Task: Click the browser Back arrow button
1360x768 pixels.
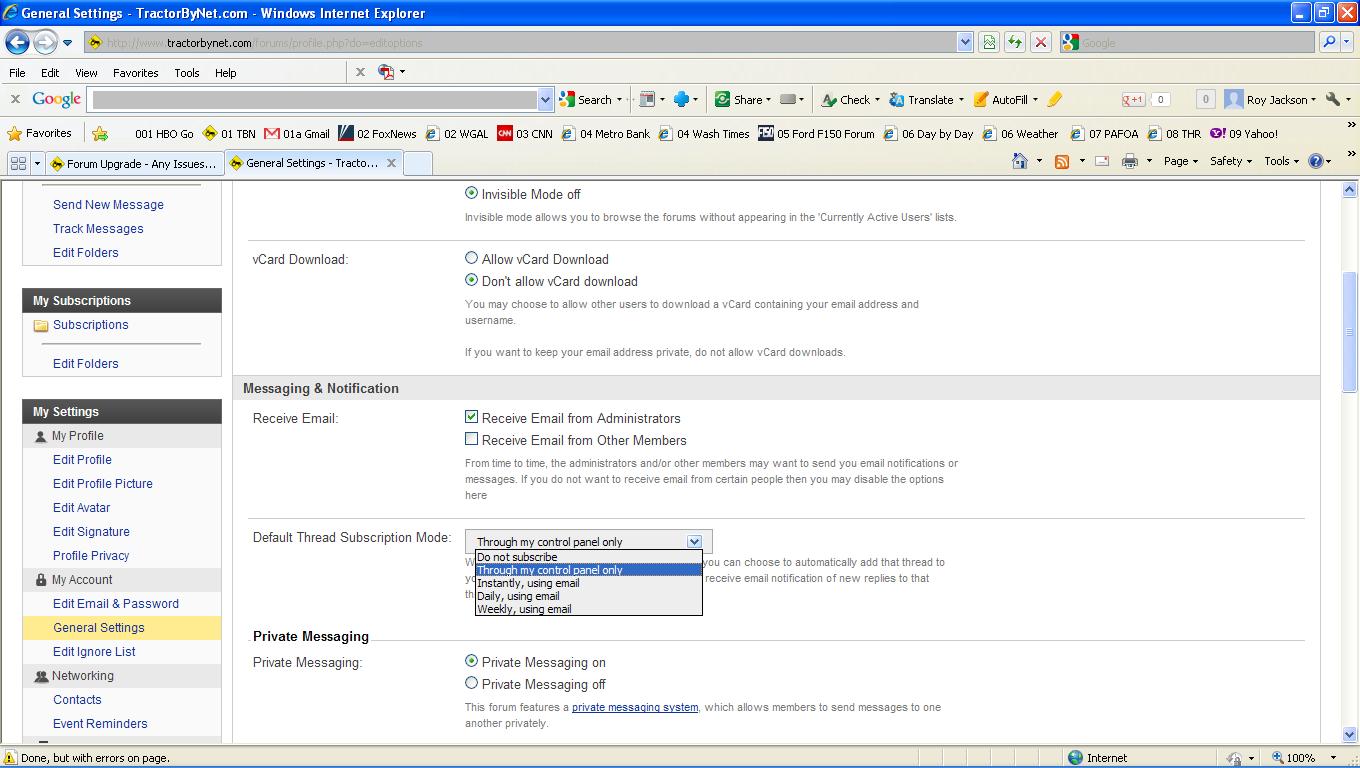Action: [x=17, y=43]
